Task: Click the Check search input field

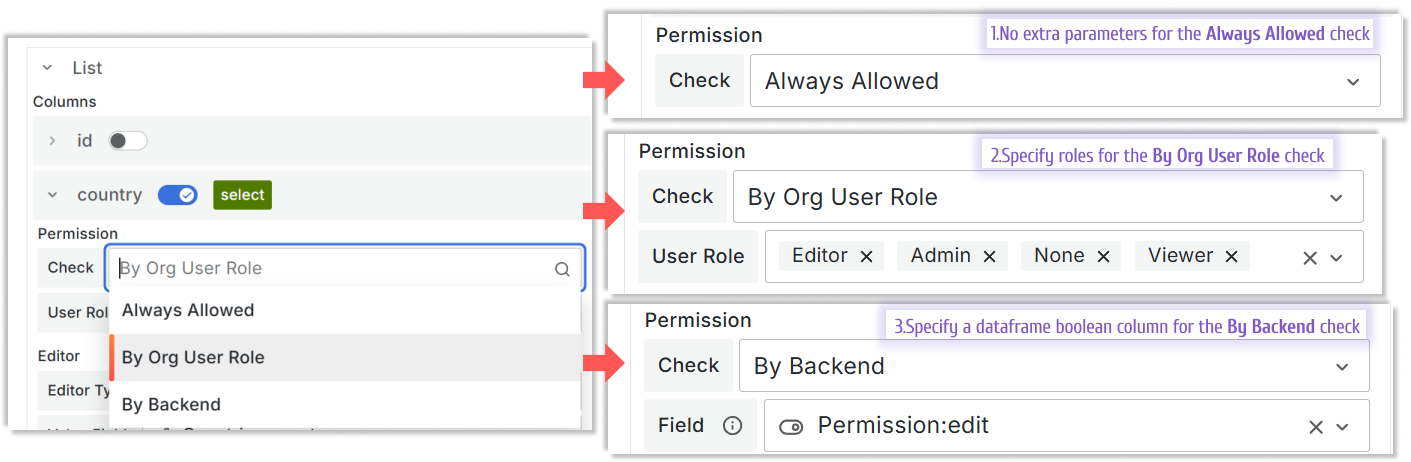Action: coord(330,268)
